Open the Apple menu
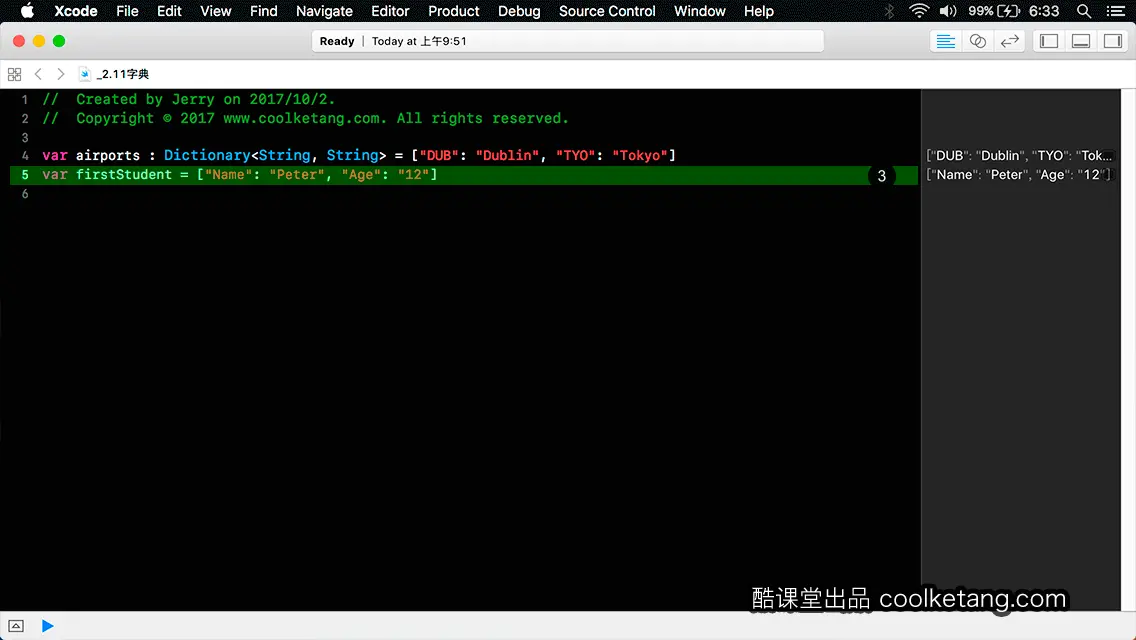1136x640 pixels. [27, 11]
